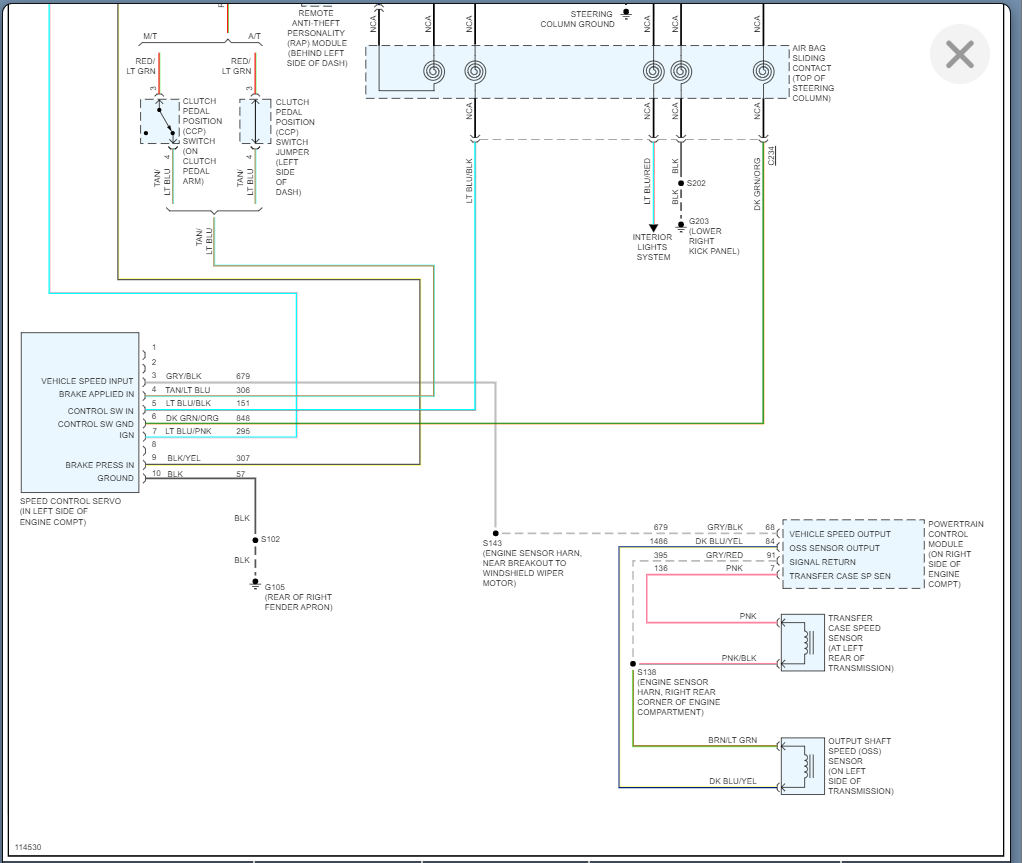Click the 114530 diagram number
Viewport: 1022px width, 863px height.
click(x=28, y=847)
